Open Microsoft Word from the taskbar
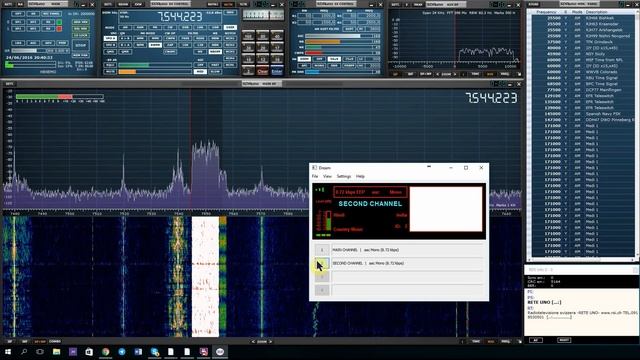The image size is (640, 360). 138,351
